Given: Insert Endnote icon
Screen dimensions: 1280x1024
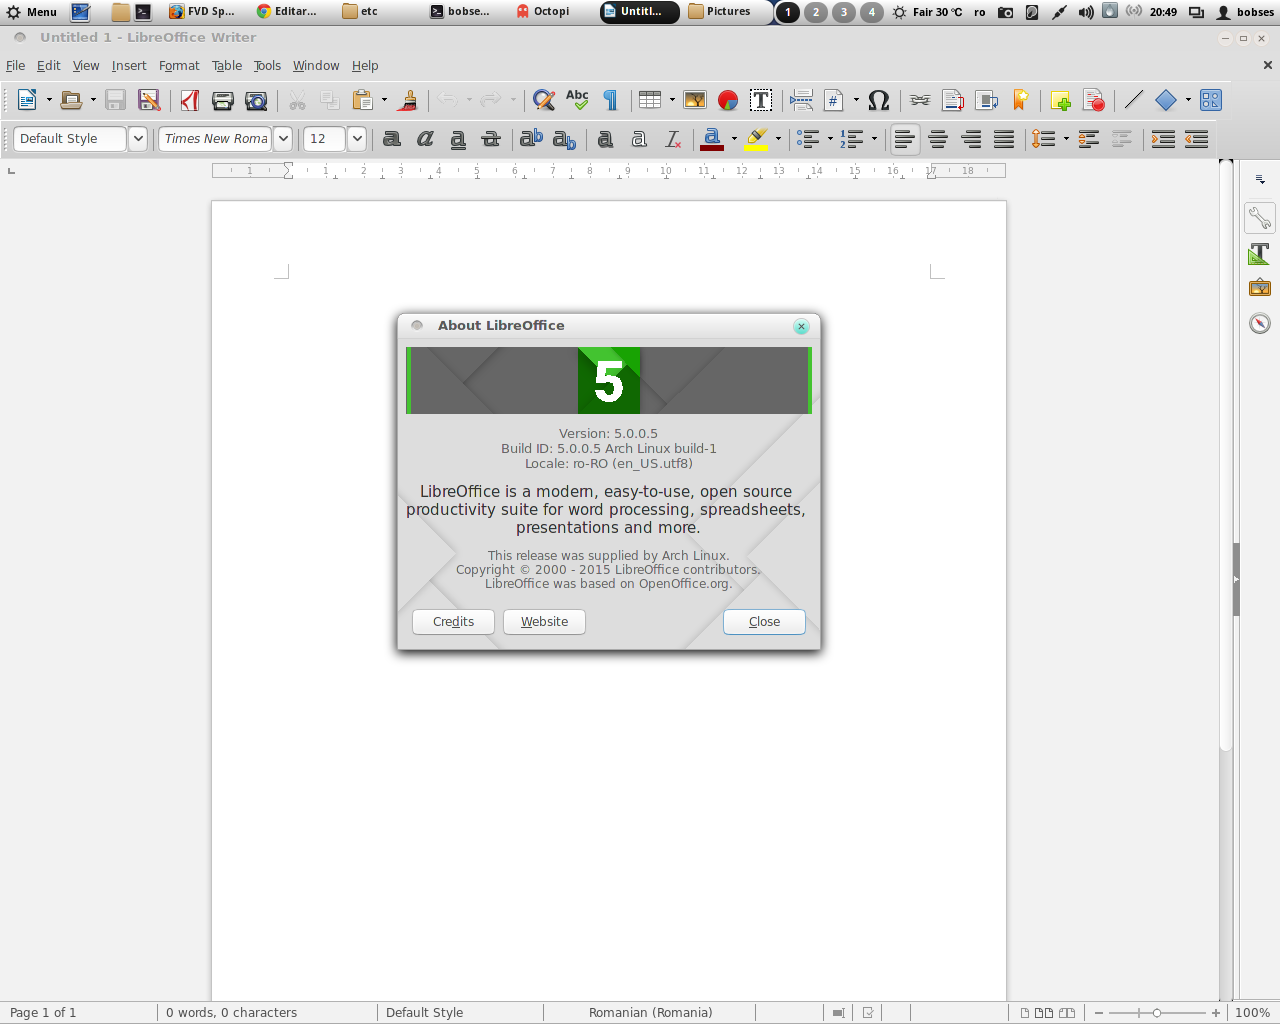Looking at the screenshot, I should pos(987,100).
